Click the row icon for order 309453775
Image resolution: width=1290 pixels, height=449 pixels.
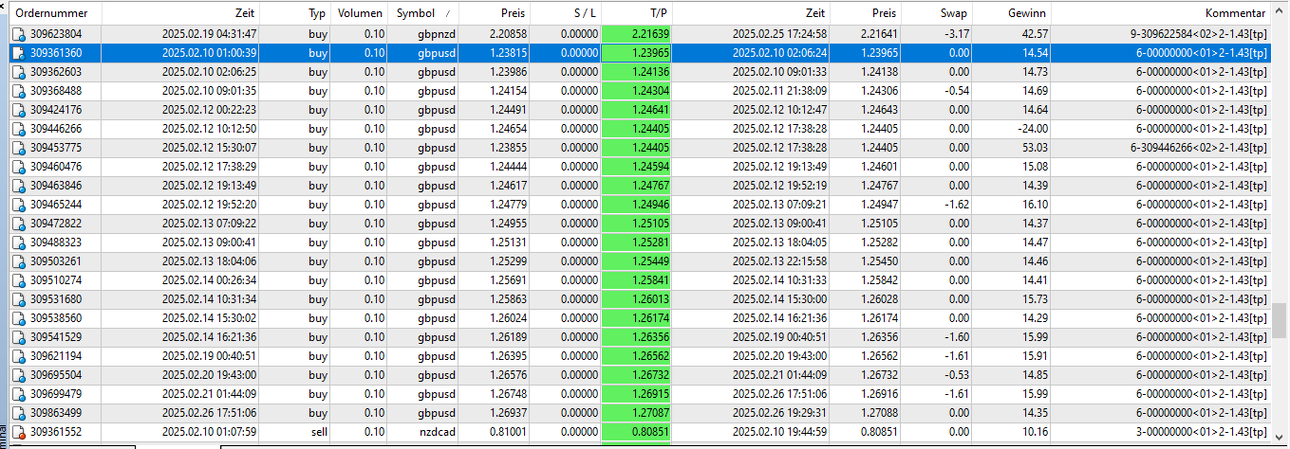18,148
